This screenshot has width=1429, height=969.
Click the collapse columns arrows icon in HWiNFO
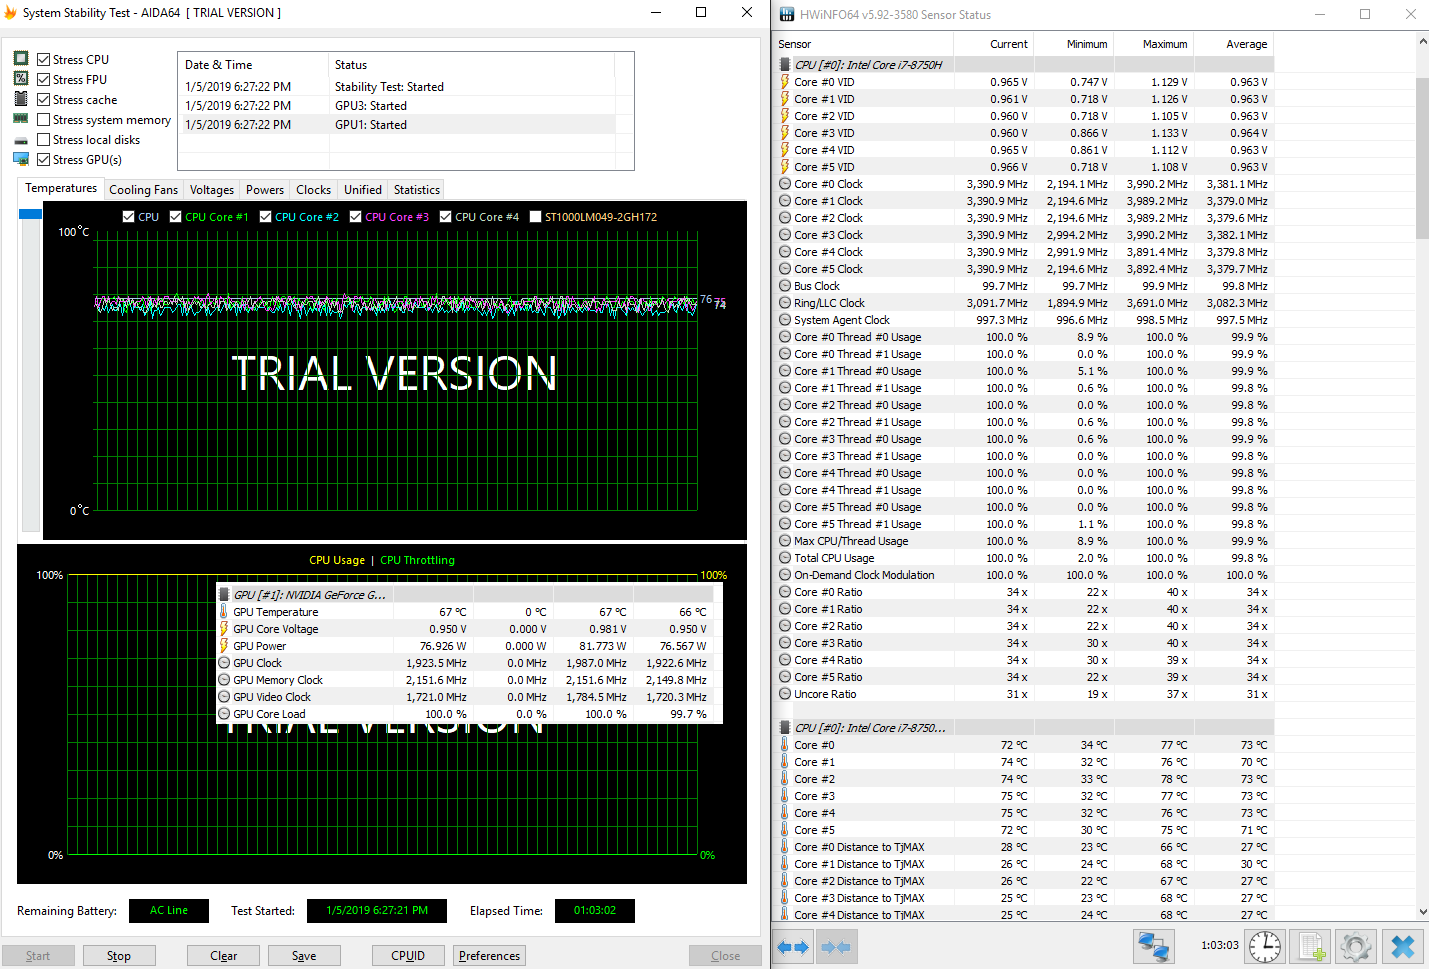click(x=835, y=946)
